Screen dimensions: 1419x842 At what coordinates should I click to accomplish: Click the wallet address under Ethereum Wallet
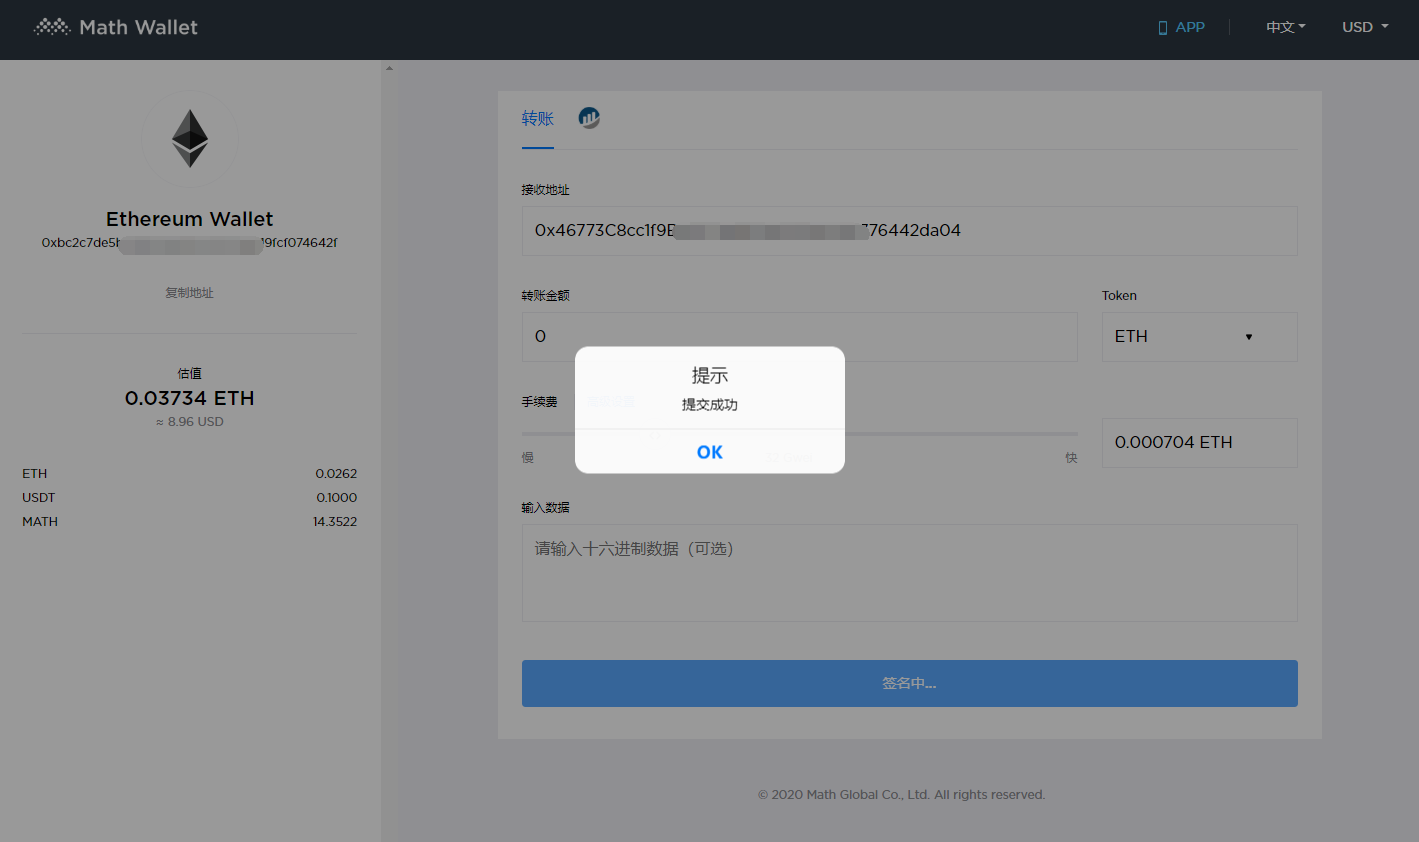point(190,243)
